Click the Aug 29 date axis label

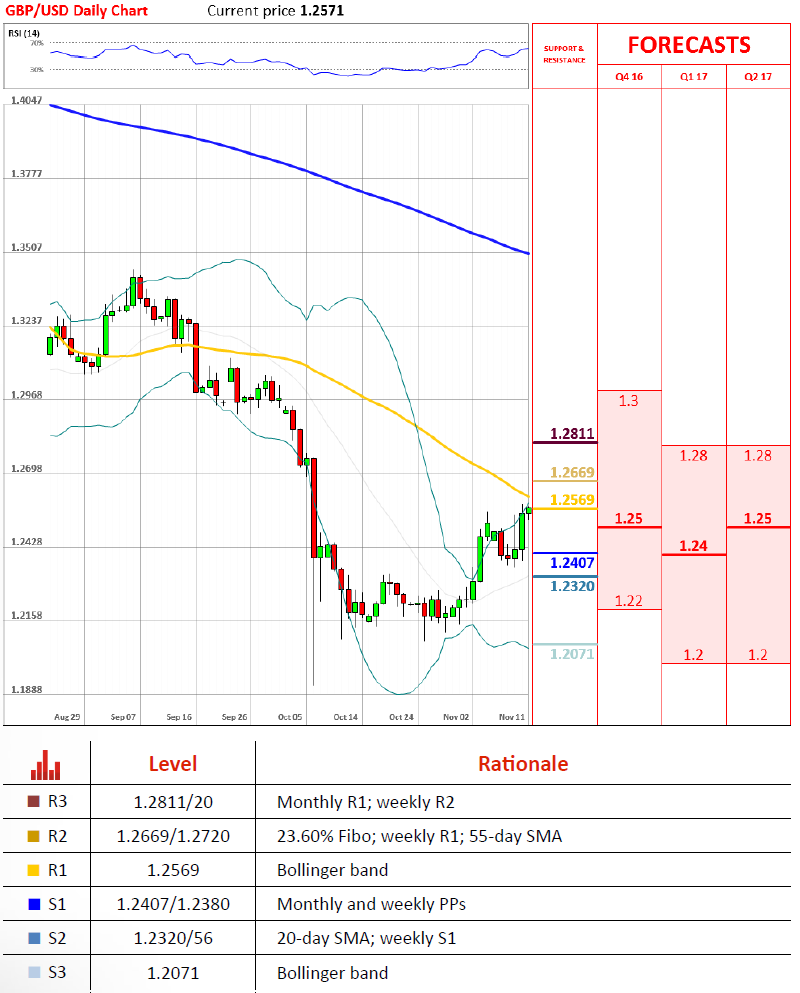coord(67,717)
